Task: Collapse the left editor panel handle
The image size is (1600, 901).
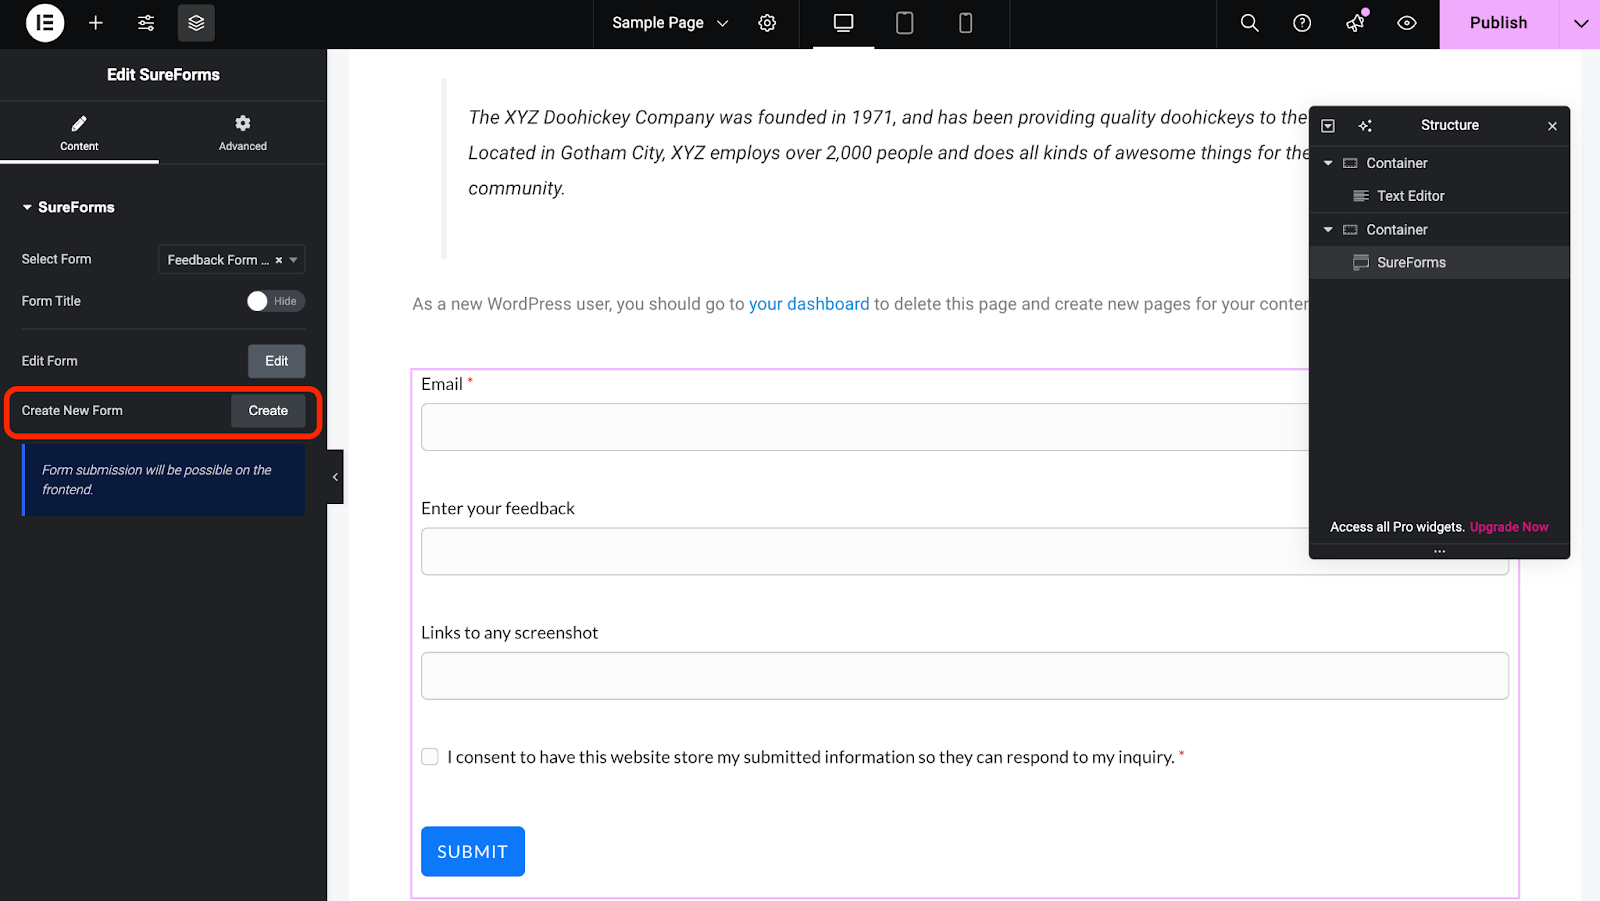Action: [335, 477]
